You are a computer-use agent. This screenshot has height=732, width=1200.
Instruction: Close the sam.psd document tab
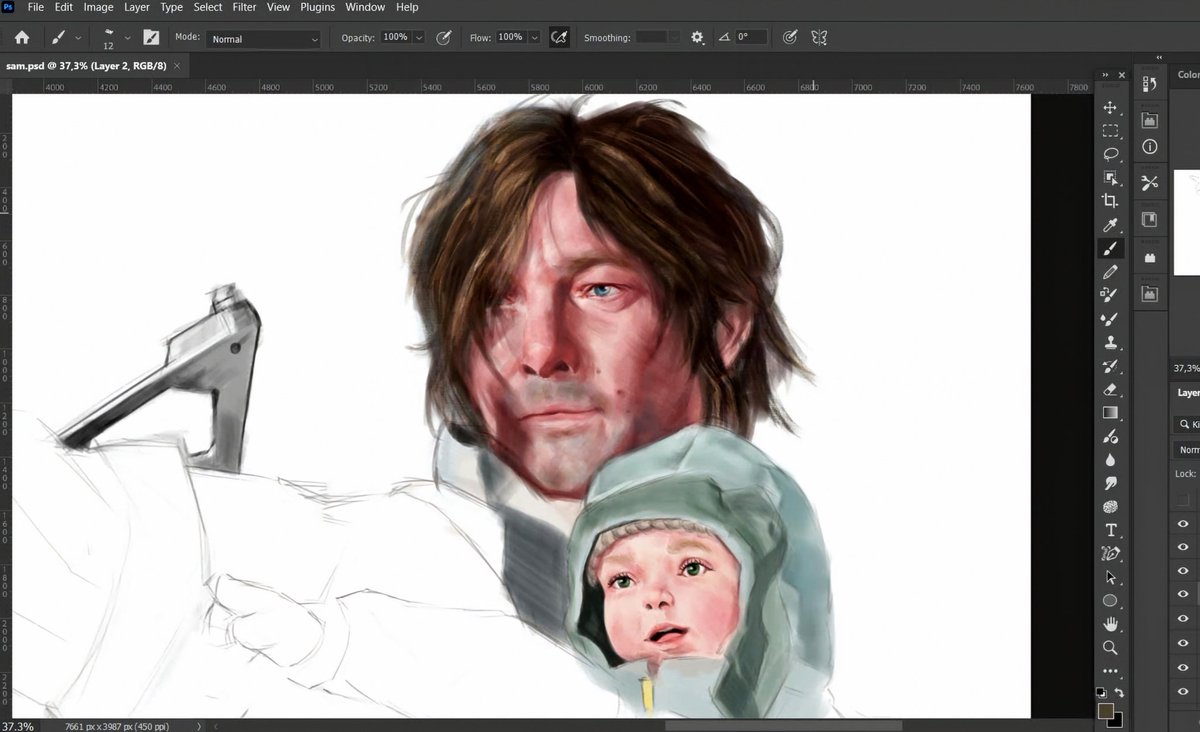[x=177, y=66]
